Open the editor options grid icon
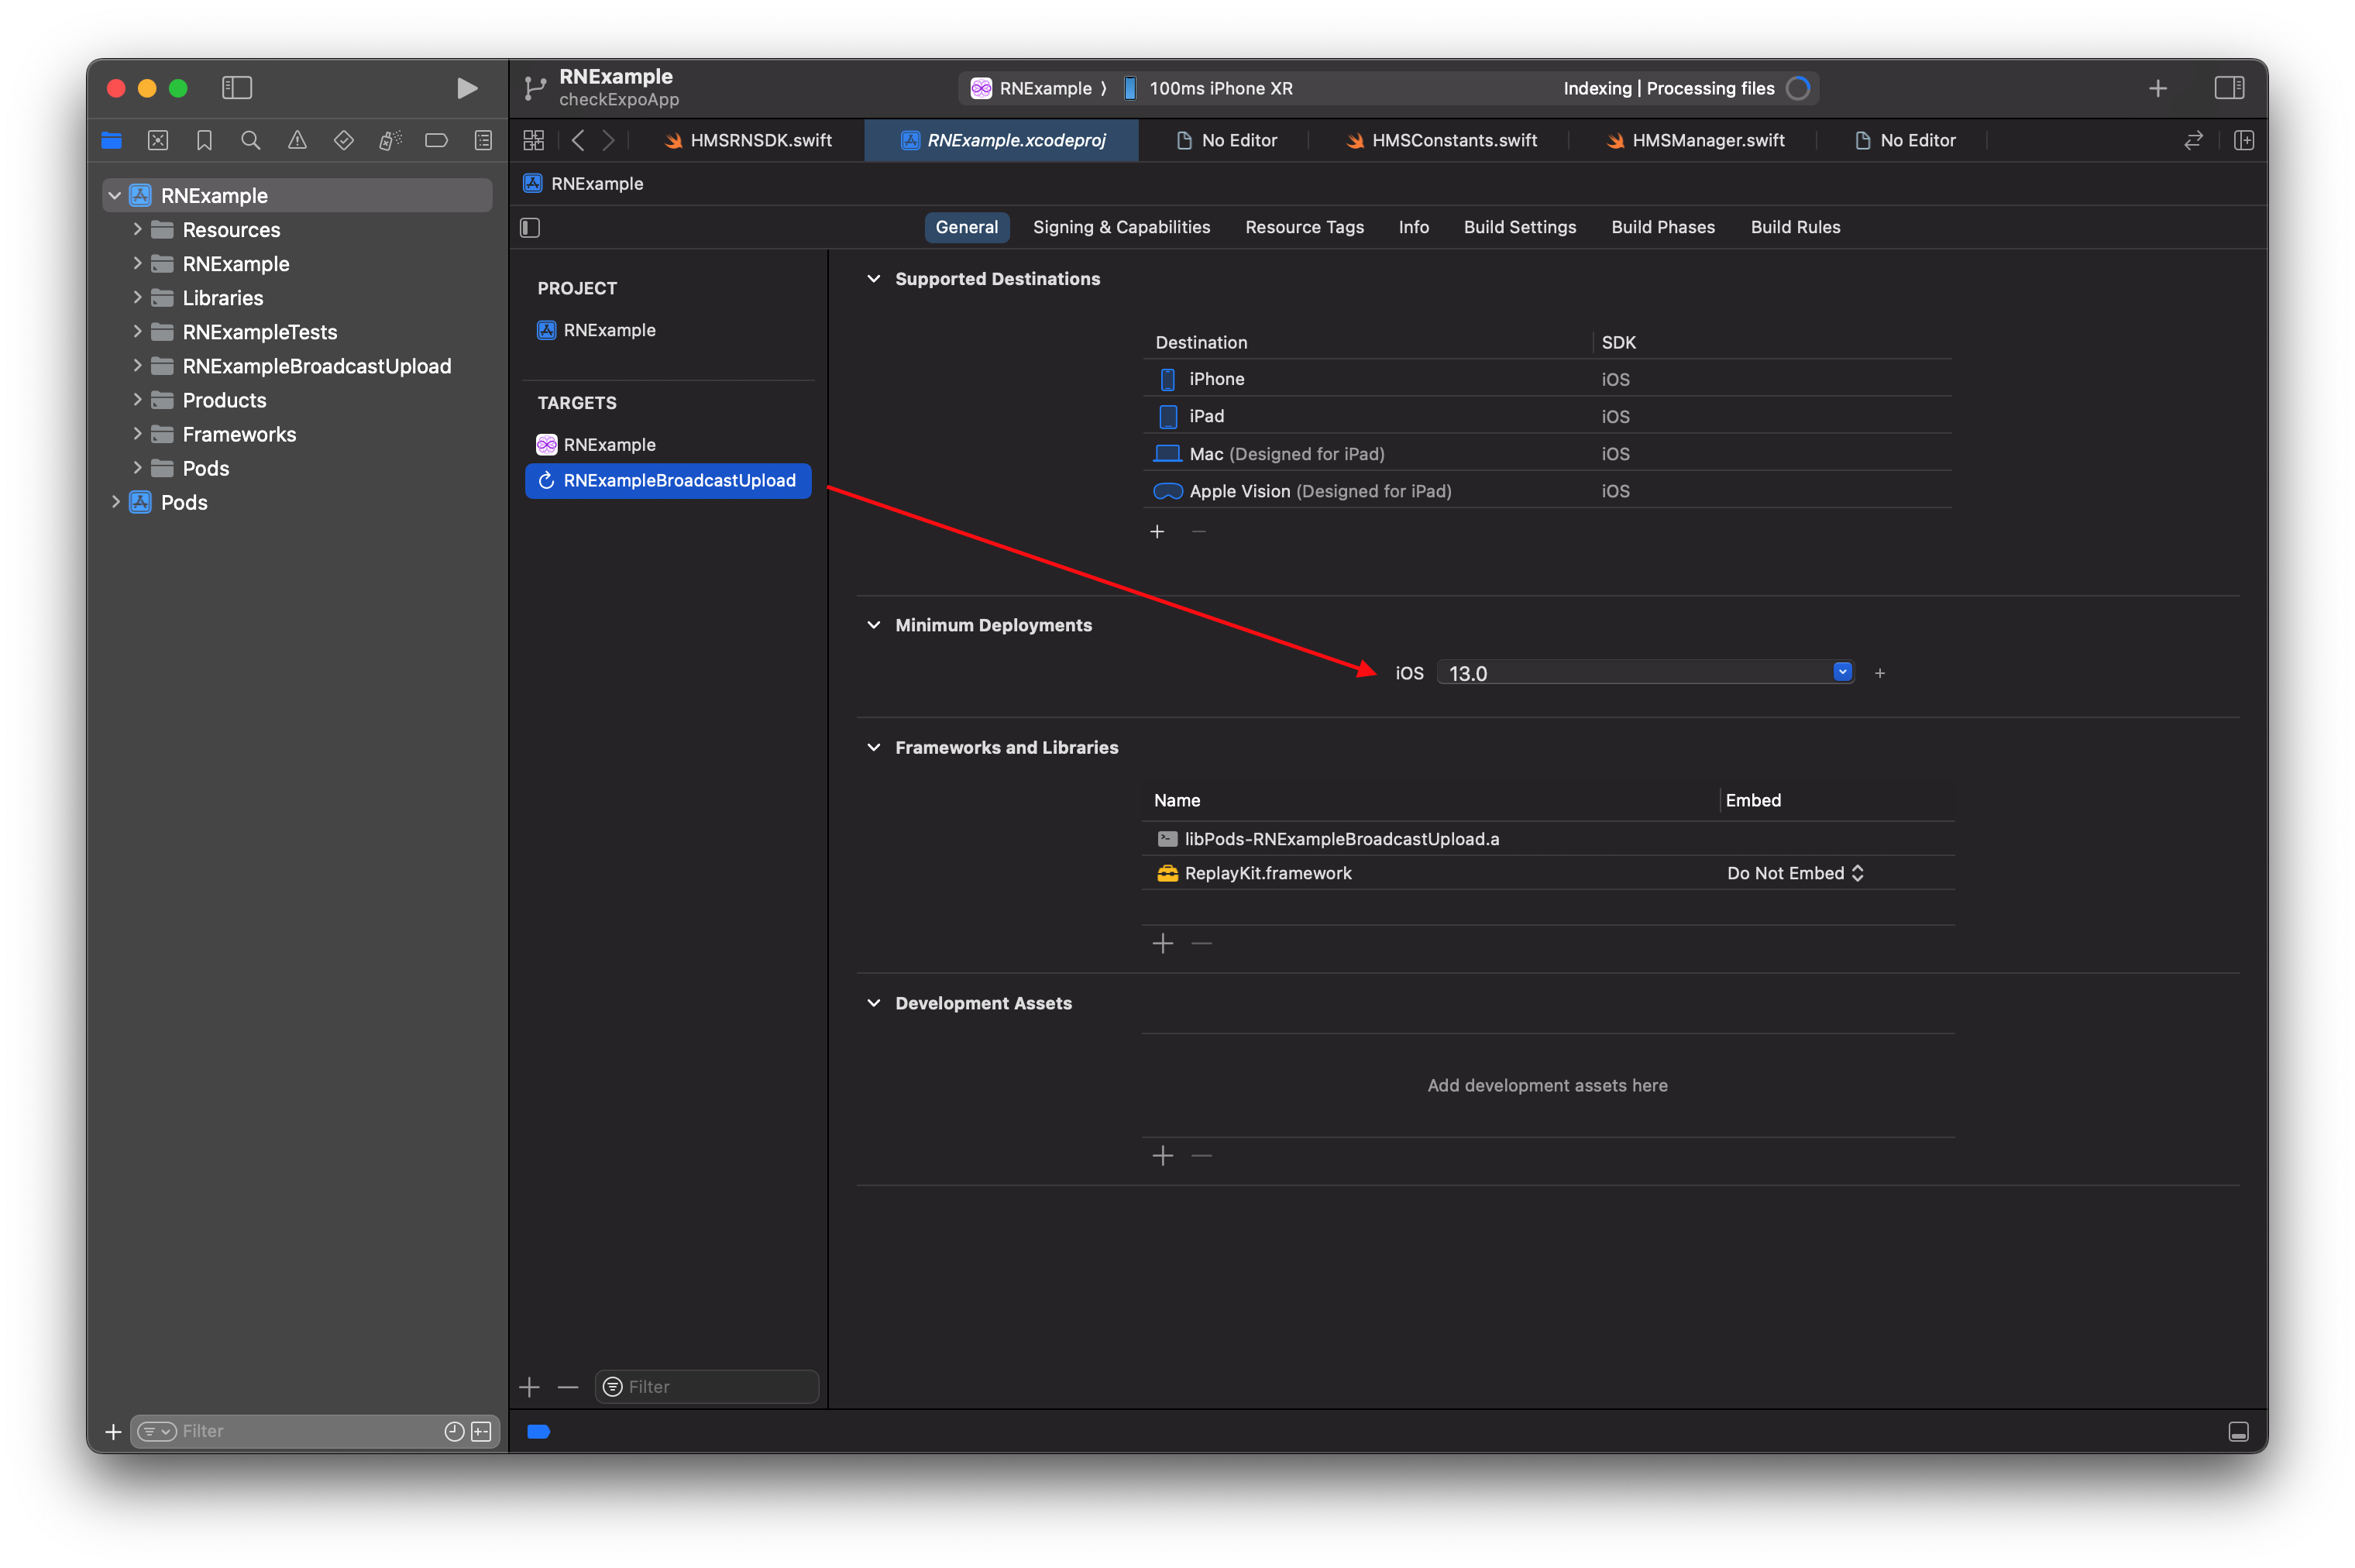This screenshot has width=2355, height=1568. coord(533,140)
